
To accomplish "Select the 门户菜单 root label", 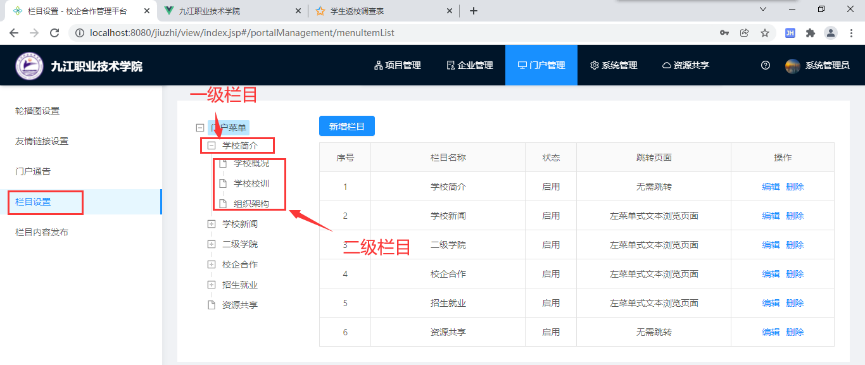I will 228,128.
